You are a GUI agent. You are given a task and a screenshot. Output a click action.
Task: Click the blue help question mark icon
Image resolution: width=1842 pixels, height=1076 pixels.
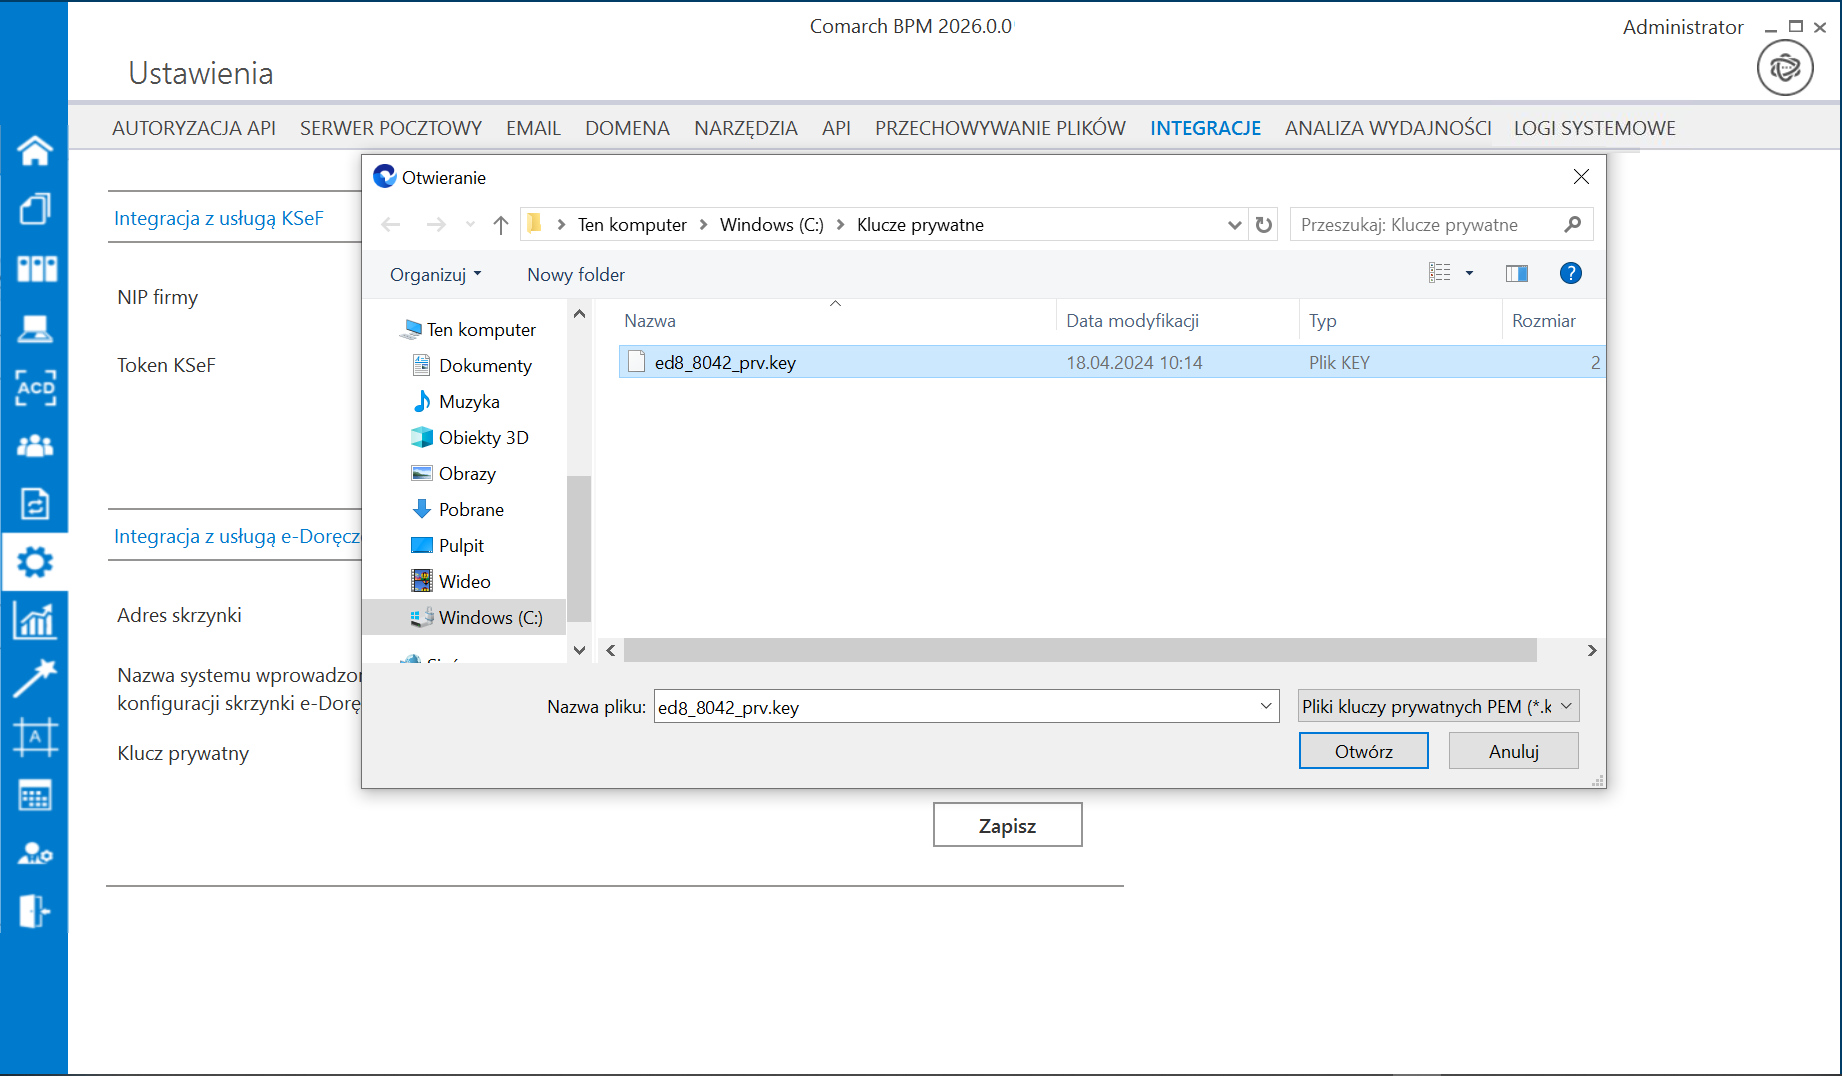point(1570,274)
